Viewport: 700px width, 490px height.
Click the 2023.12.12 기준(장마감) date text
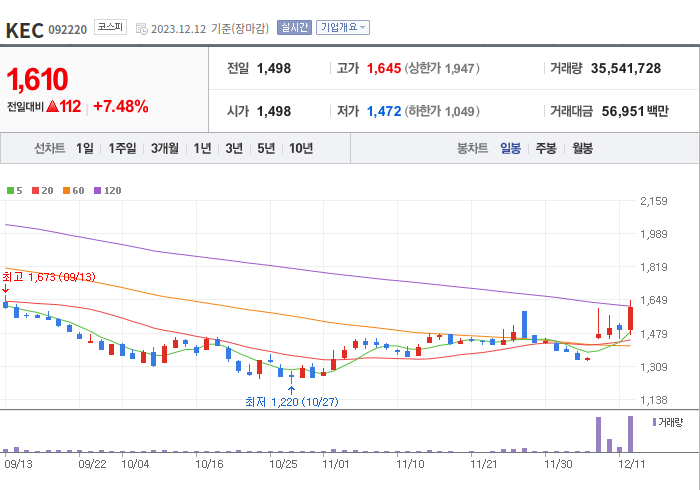(210, 29)
